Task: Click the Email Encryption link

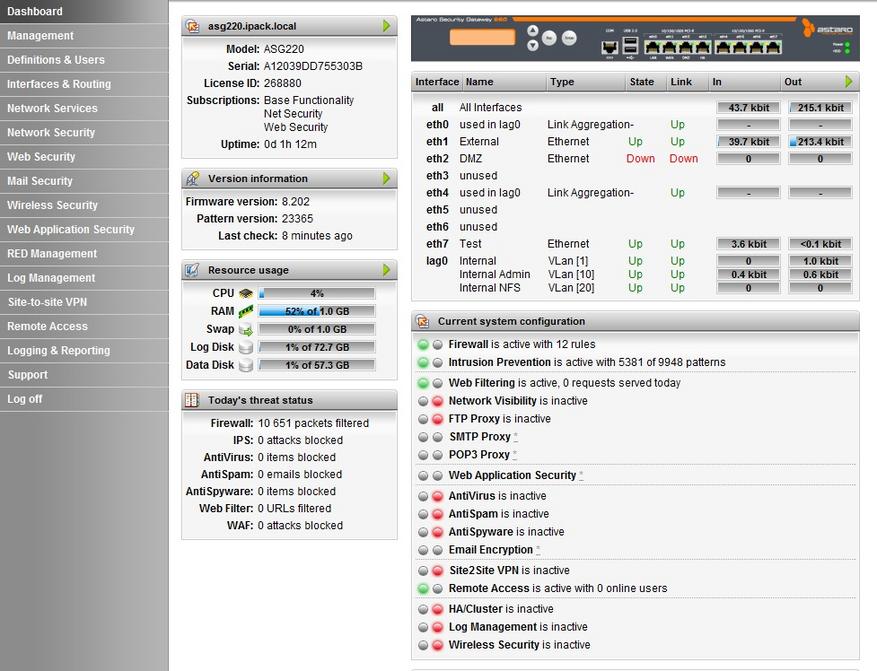Action: point(491,550)
